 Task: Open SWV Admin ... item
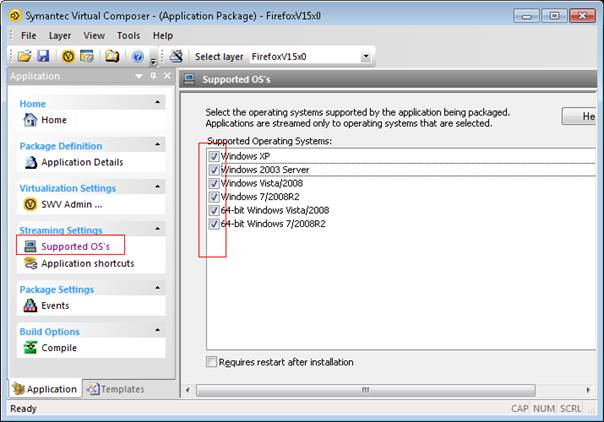click(x=72, y=204)
